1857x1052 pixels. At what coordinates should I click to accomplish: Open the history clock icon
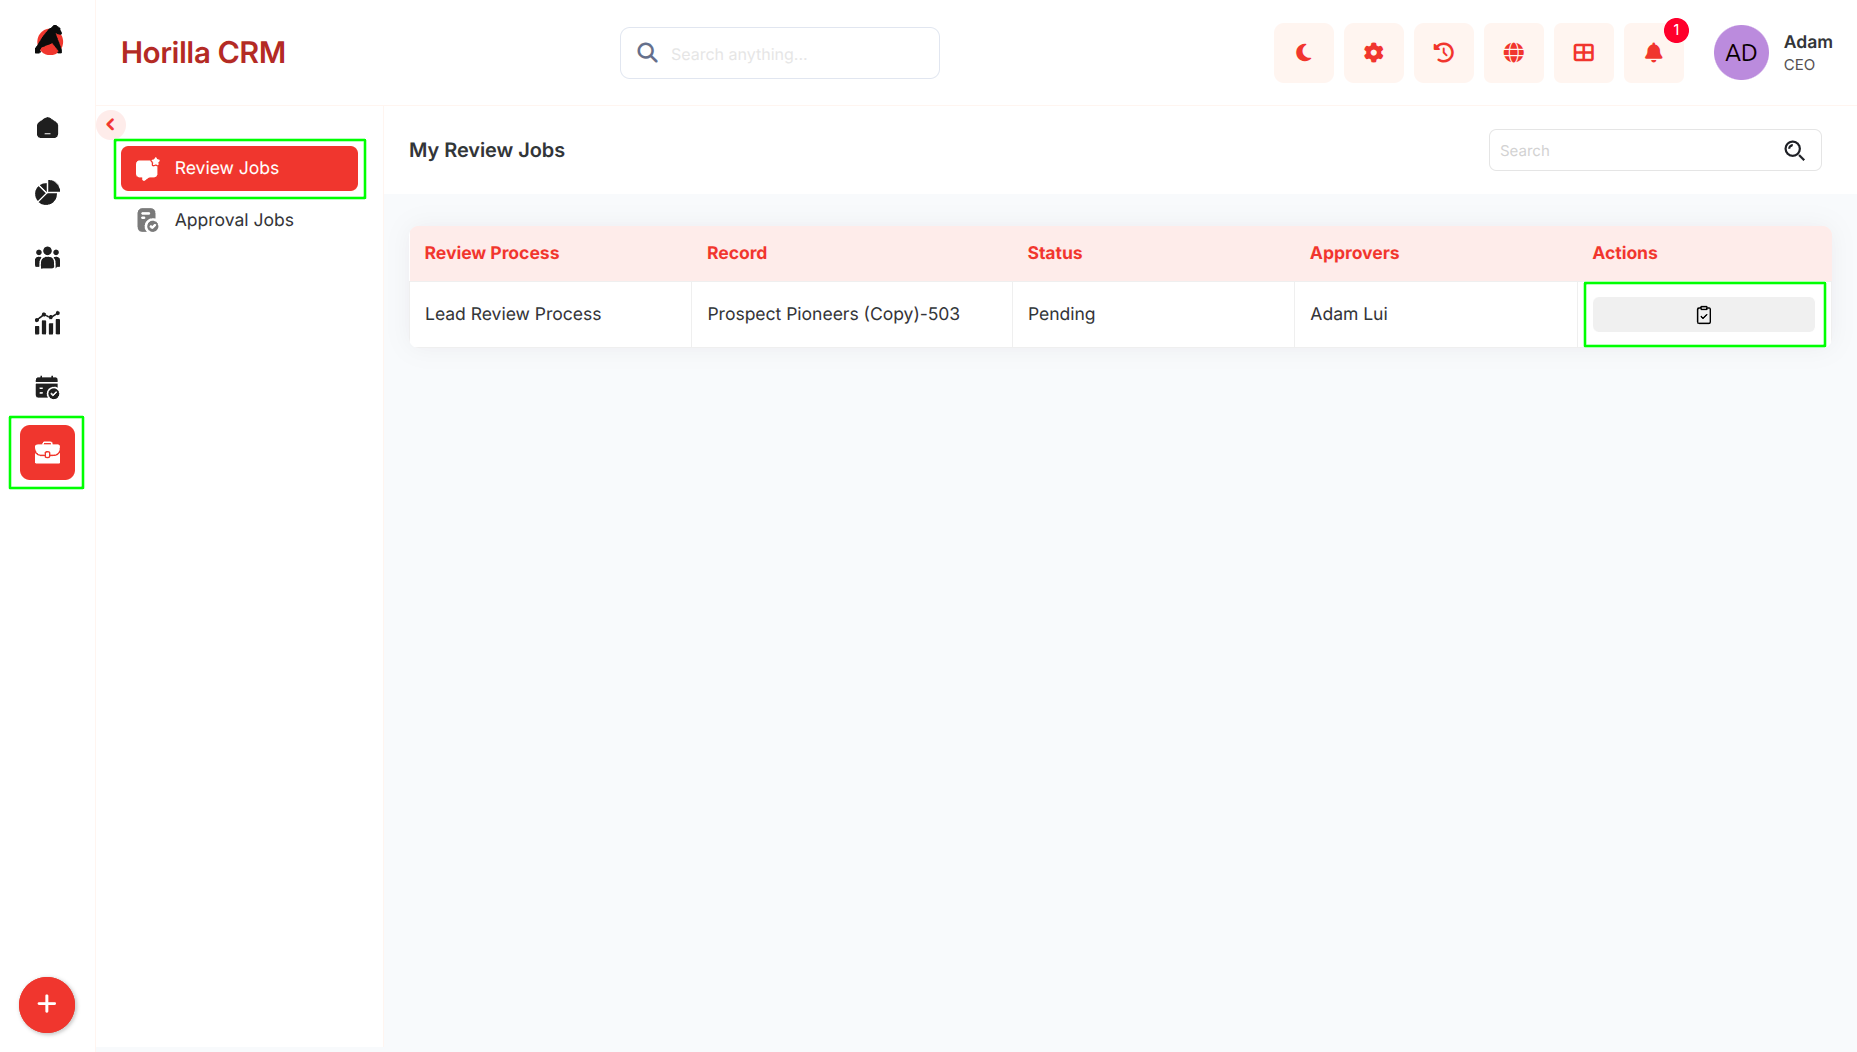tap(1443, 53)
